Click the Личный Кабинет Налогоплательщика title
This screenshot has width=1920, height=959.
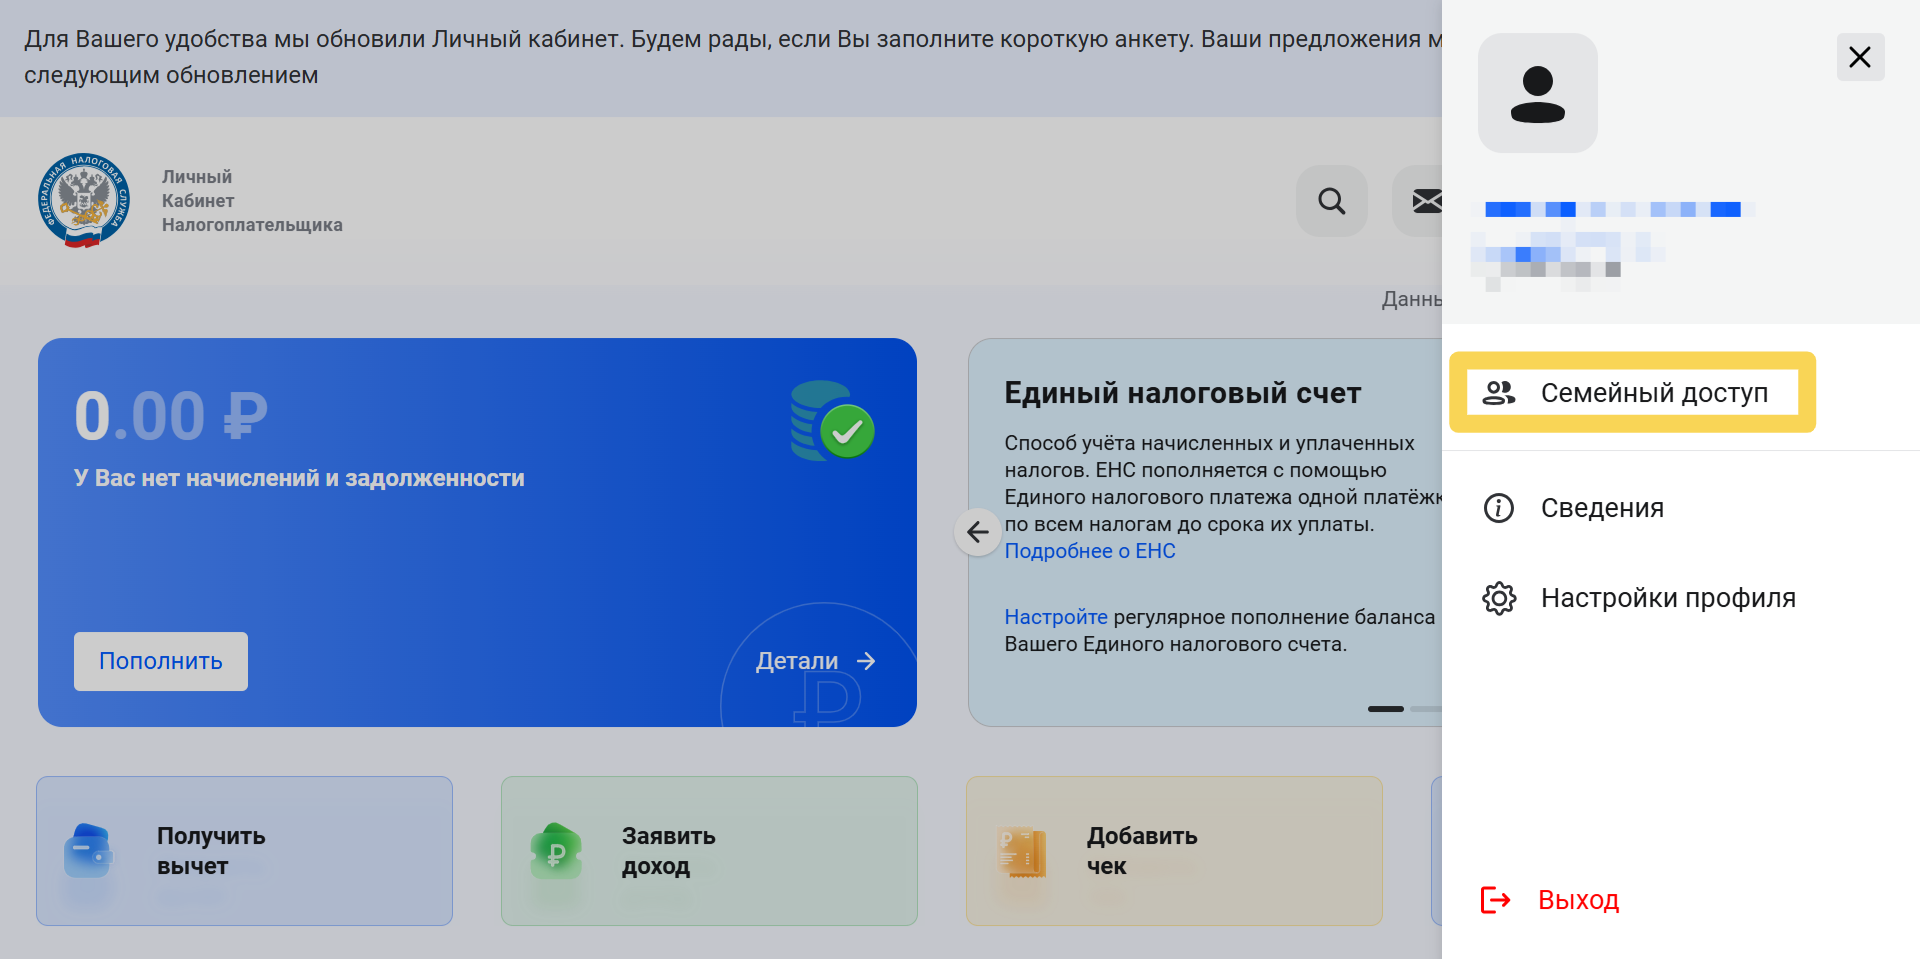tap(252, 201)
